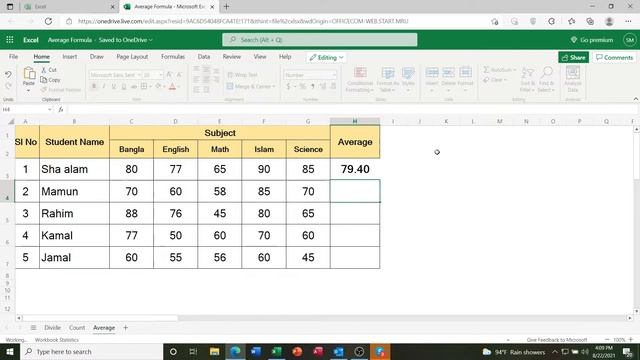
Task: Expand the file name Saved to OneDrive chevron
Action: [151, 40]
